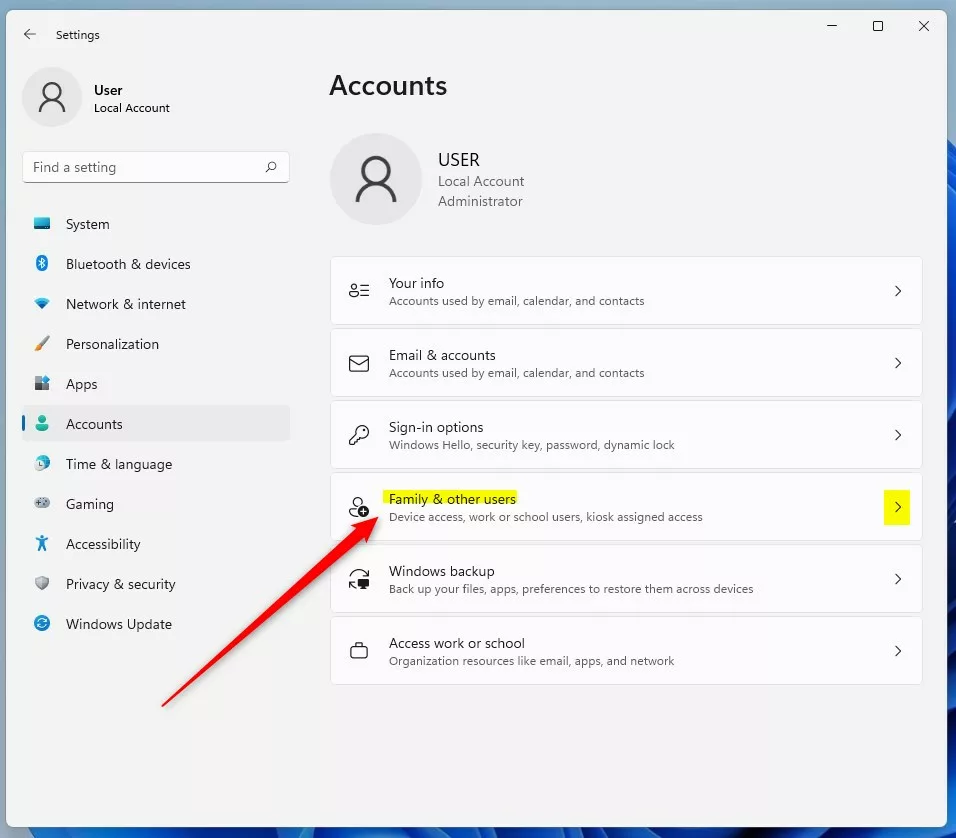Open Sign-in options
The height and width of the screenshot is (838, 956).
point(626,435)
